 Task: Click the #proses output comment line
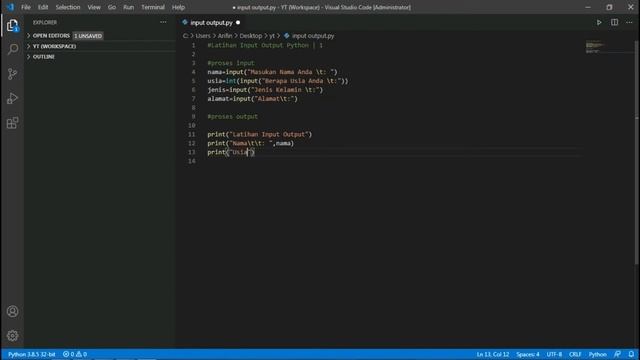[233, 117]
